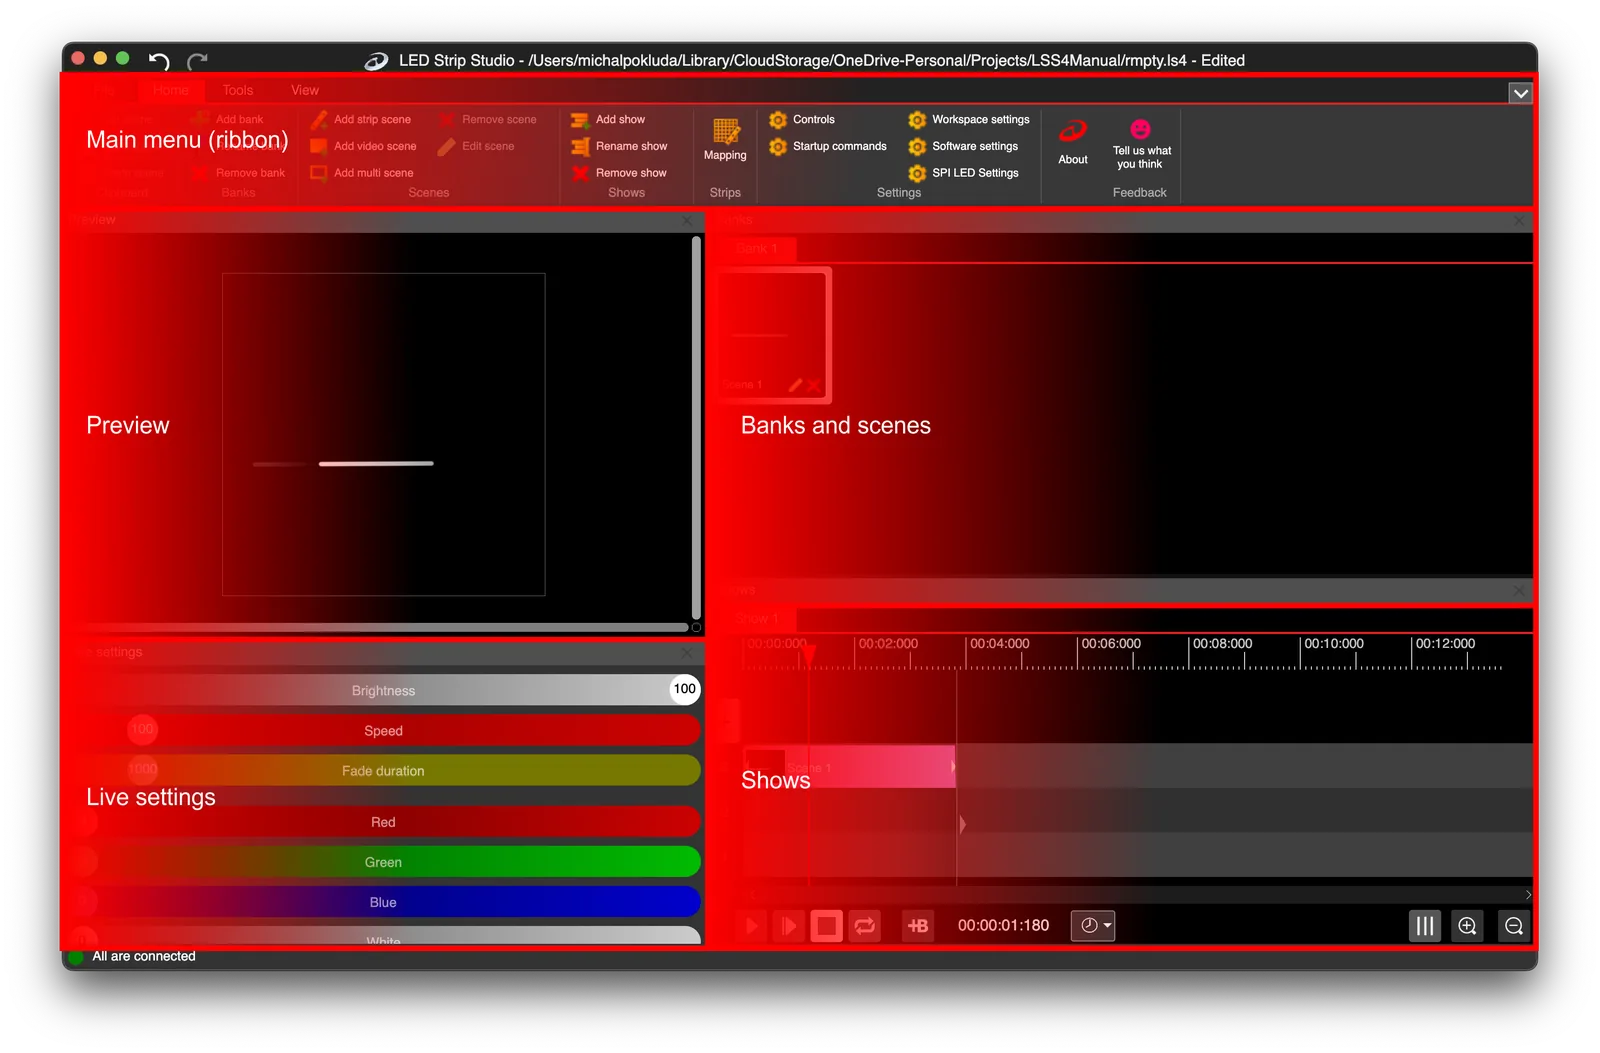
Task: Click the current time field 00:00:01:180
Action: coord(1003,926)
